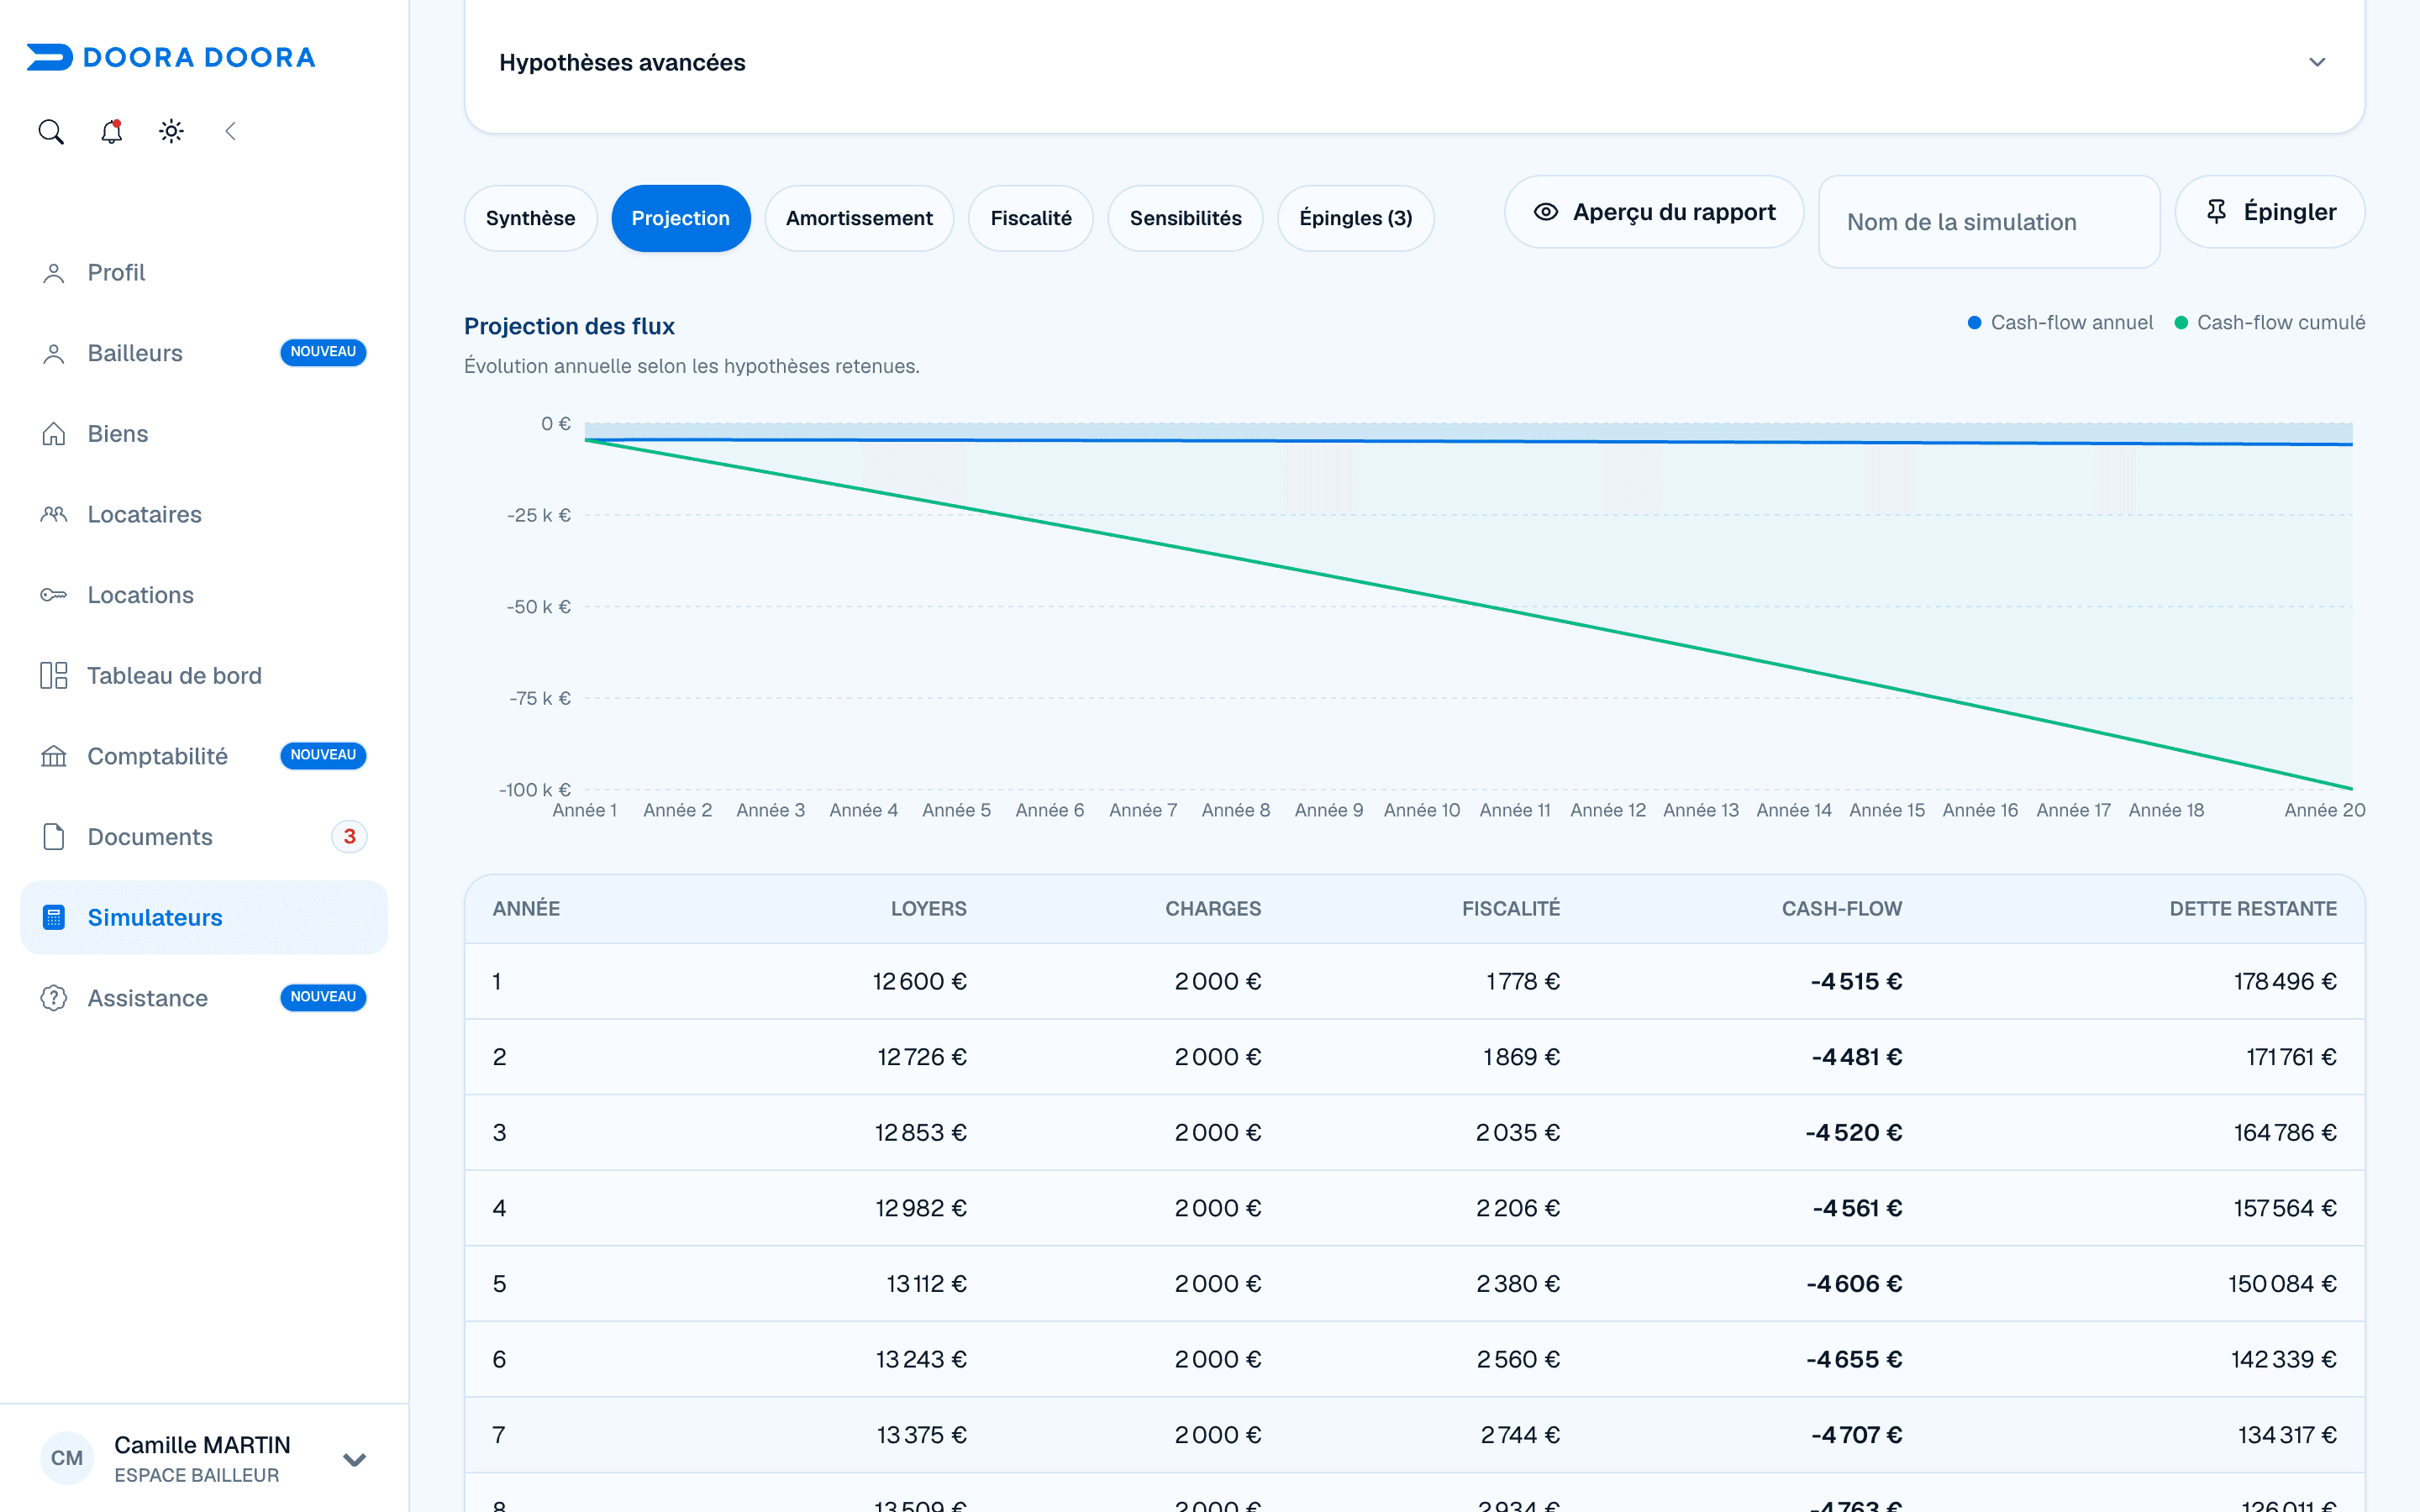Click the FISCALITÉ column header
Viewport: 2420px width, 1512px height.
click(1511, 909)
